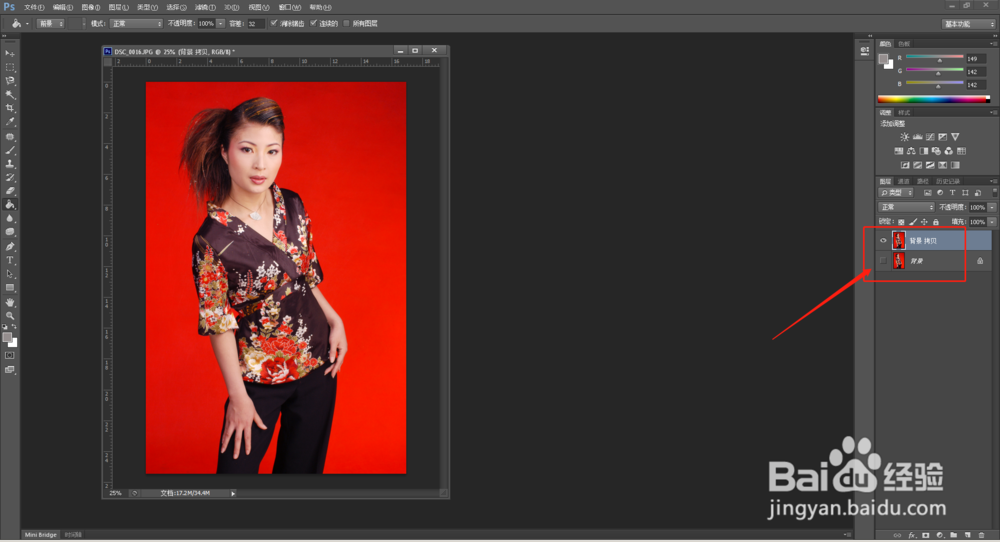Select the Magic Wand tool
This screenshot has height=542, width=1000.
[x=10, y=94]
